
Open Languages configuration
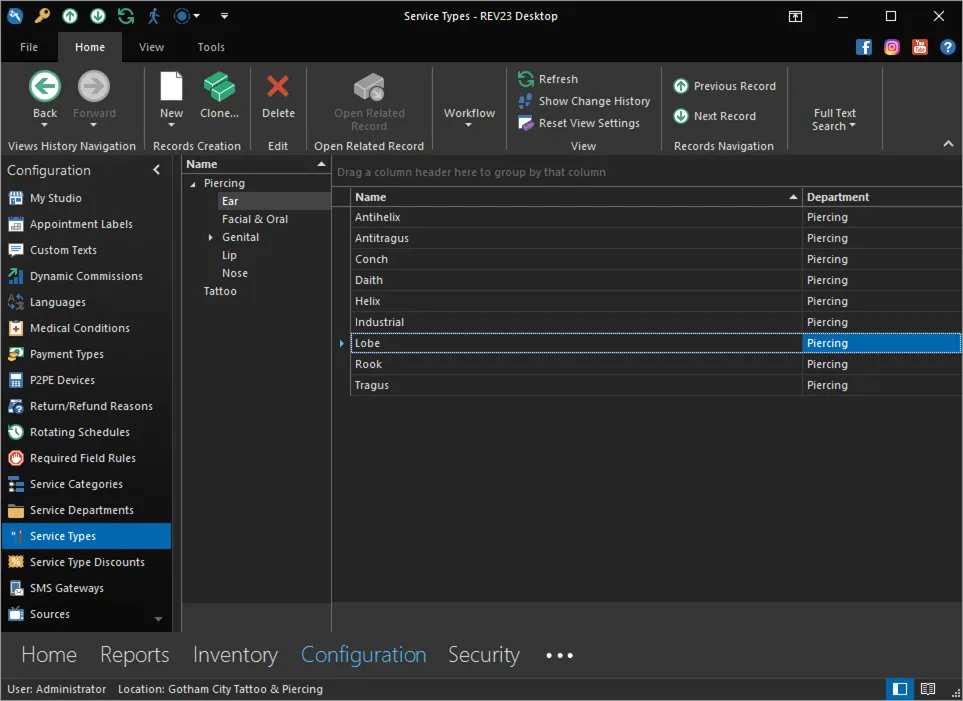click(x=86, y=302)
